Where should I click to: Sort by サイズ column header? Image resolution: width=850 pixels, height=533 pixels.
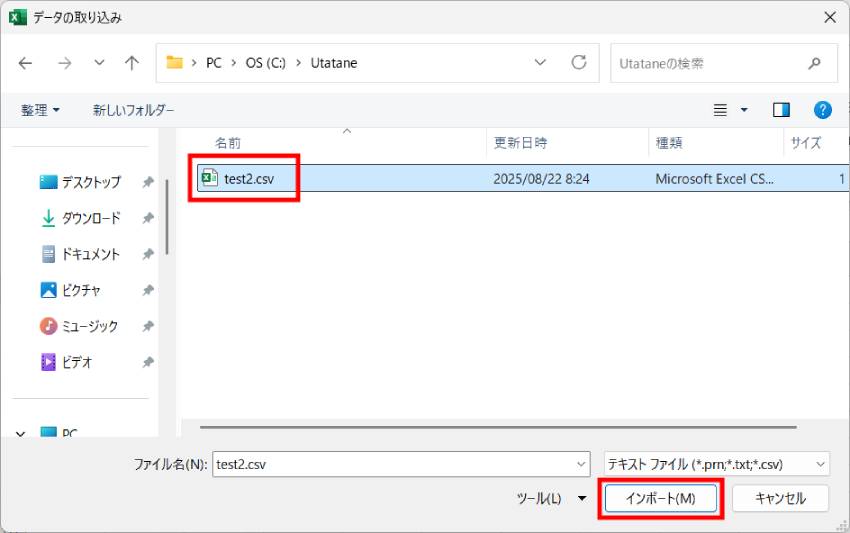coord(806,143)
